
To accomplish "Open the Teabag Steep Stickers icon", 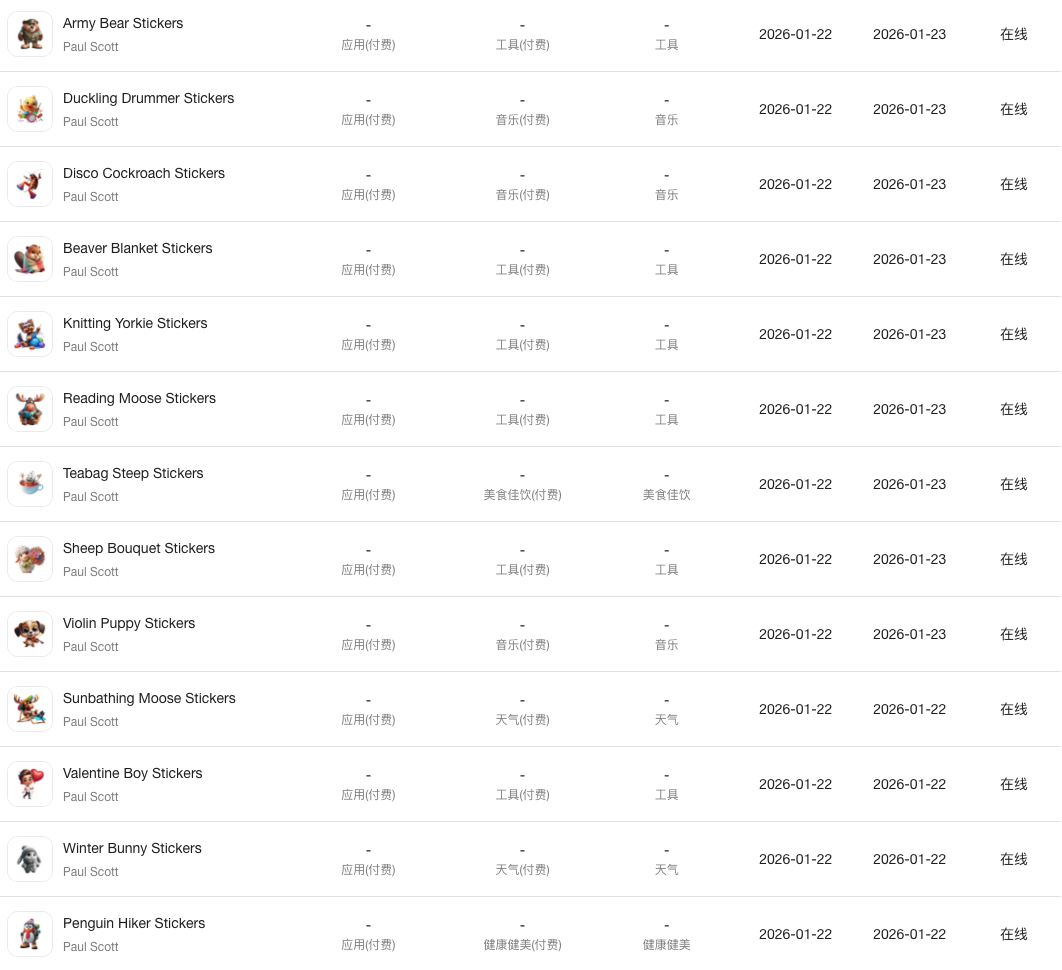I will tap(30, 484).
